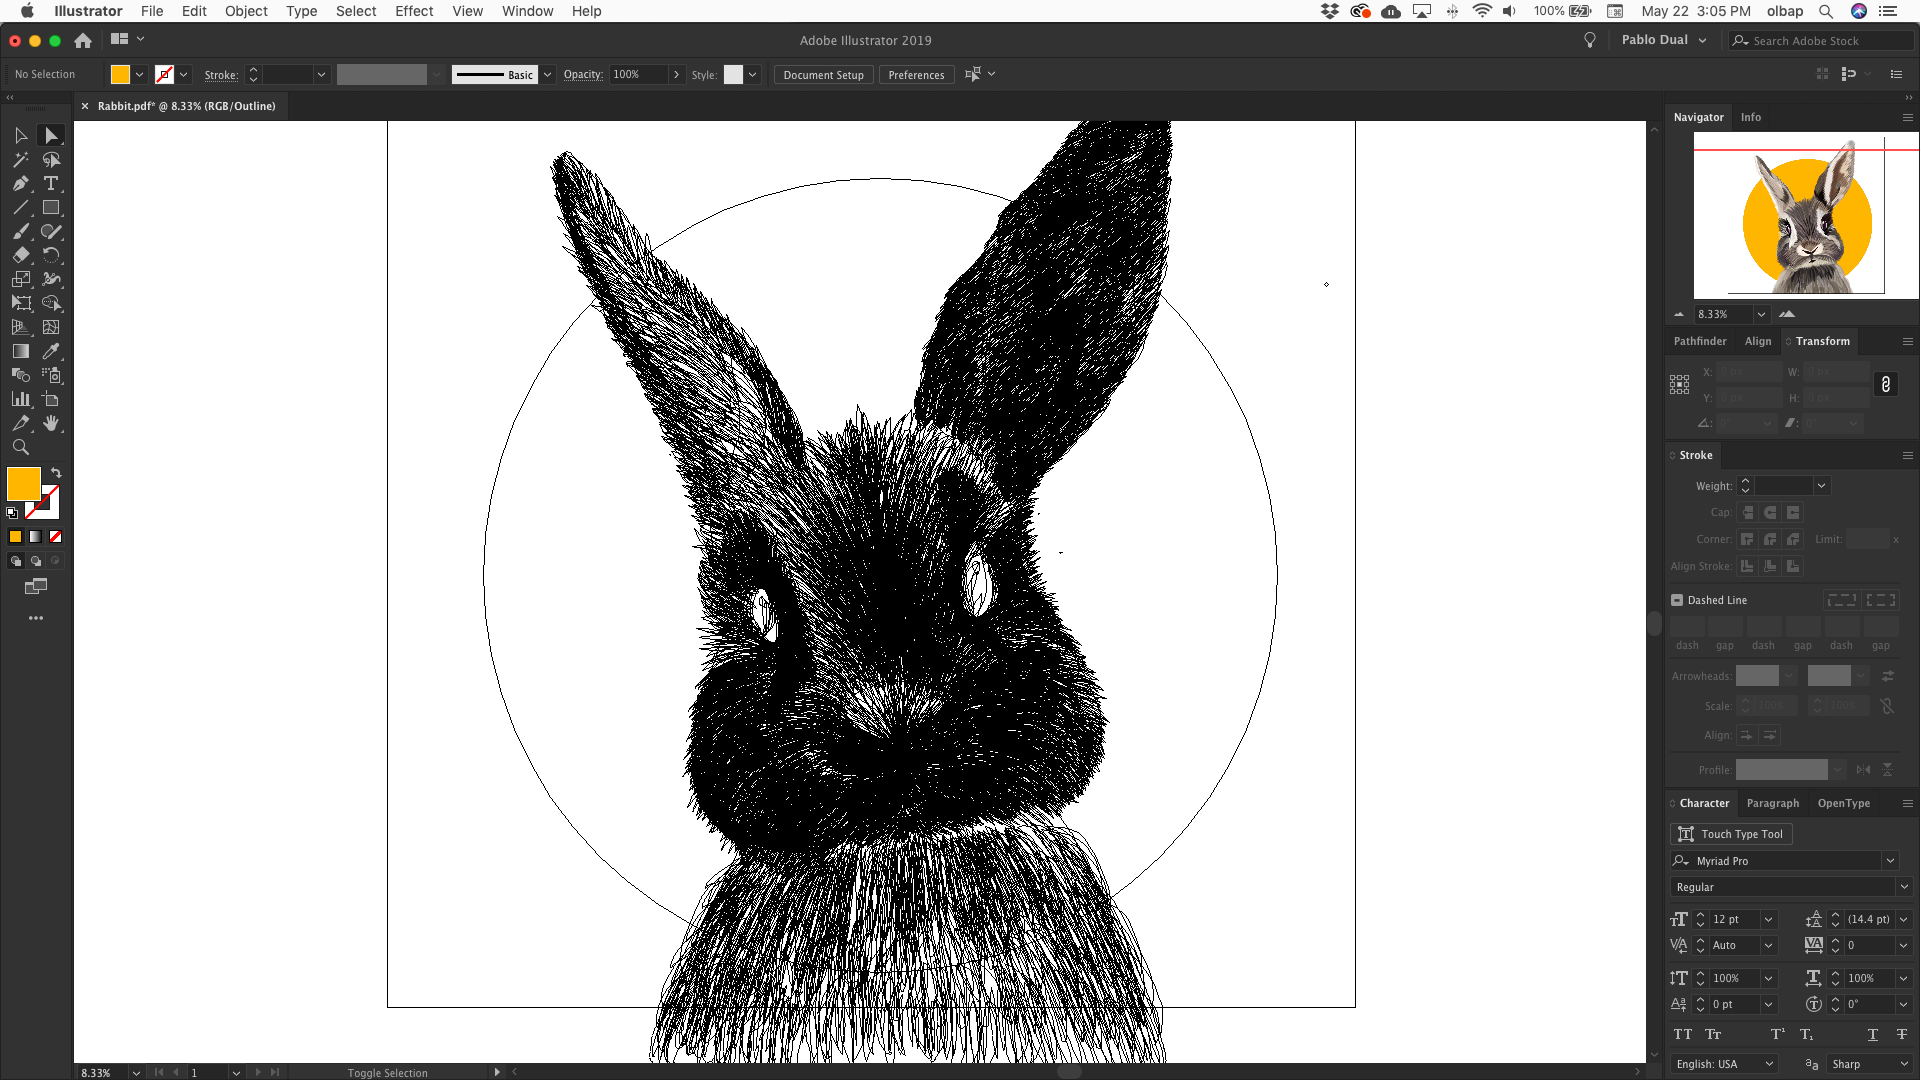Open the Opacity dropdown arrow
The height and width of the screenshot is (1080, 1920).
tap(676, 75)
